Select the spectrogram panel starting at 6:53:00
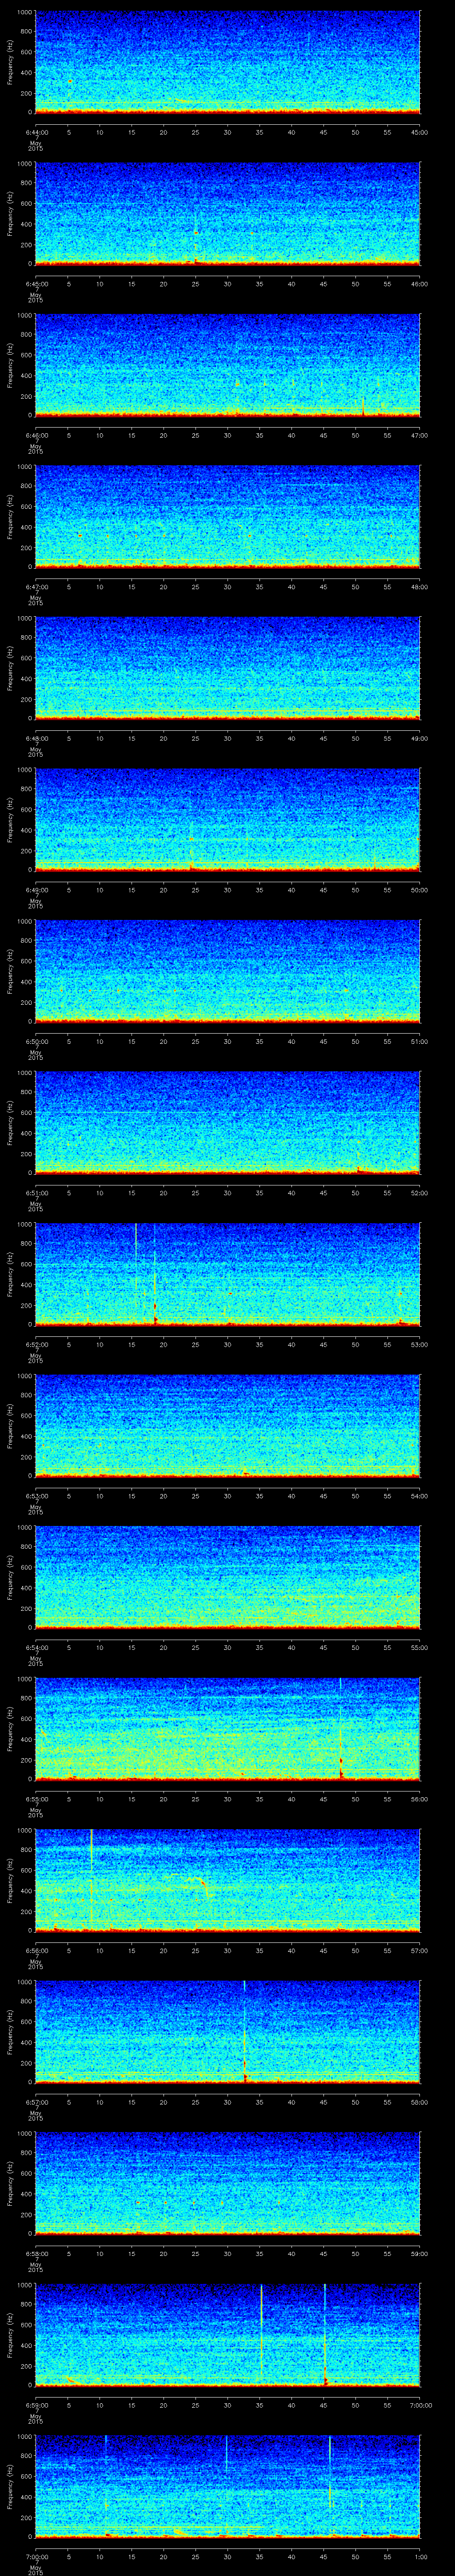 [x=227, y=1425]
